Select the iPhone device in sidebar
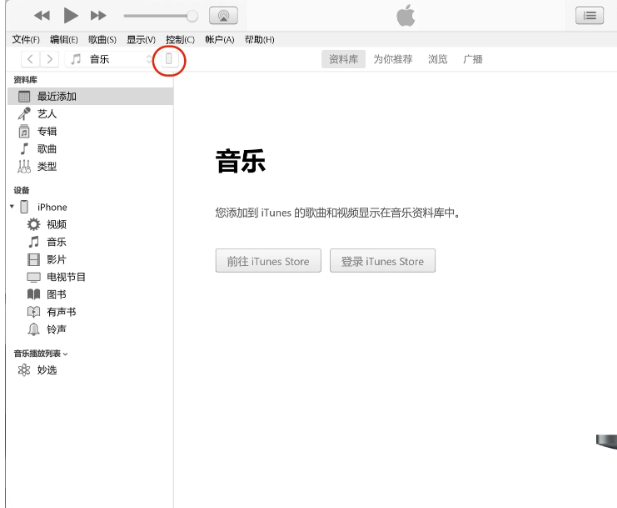This screenshot has height=508, width=617. click(x=90, y=207)
